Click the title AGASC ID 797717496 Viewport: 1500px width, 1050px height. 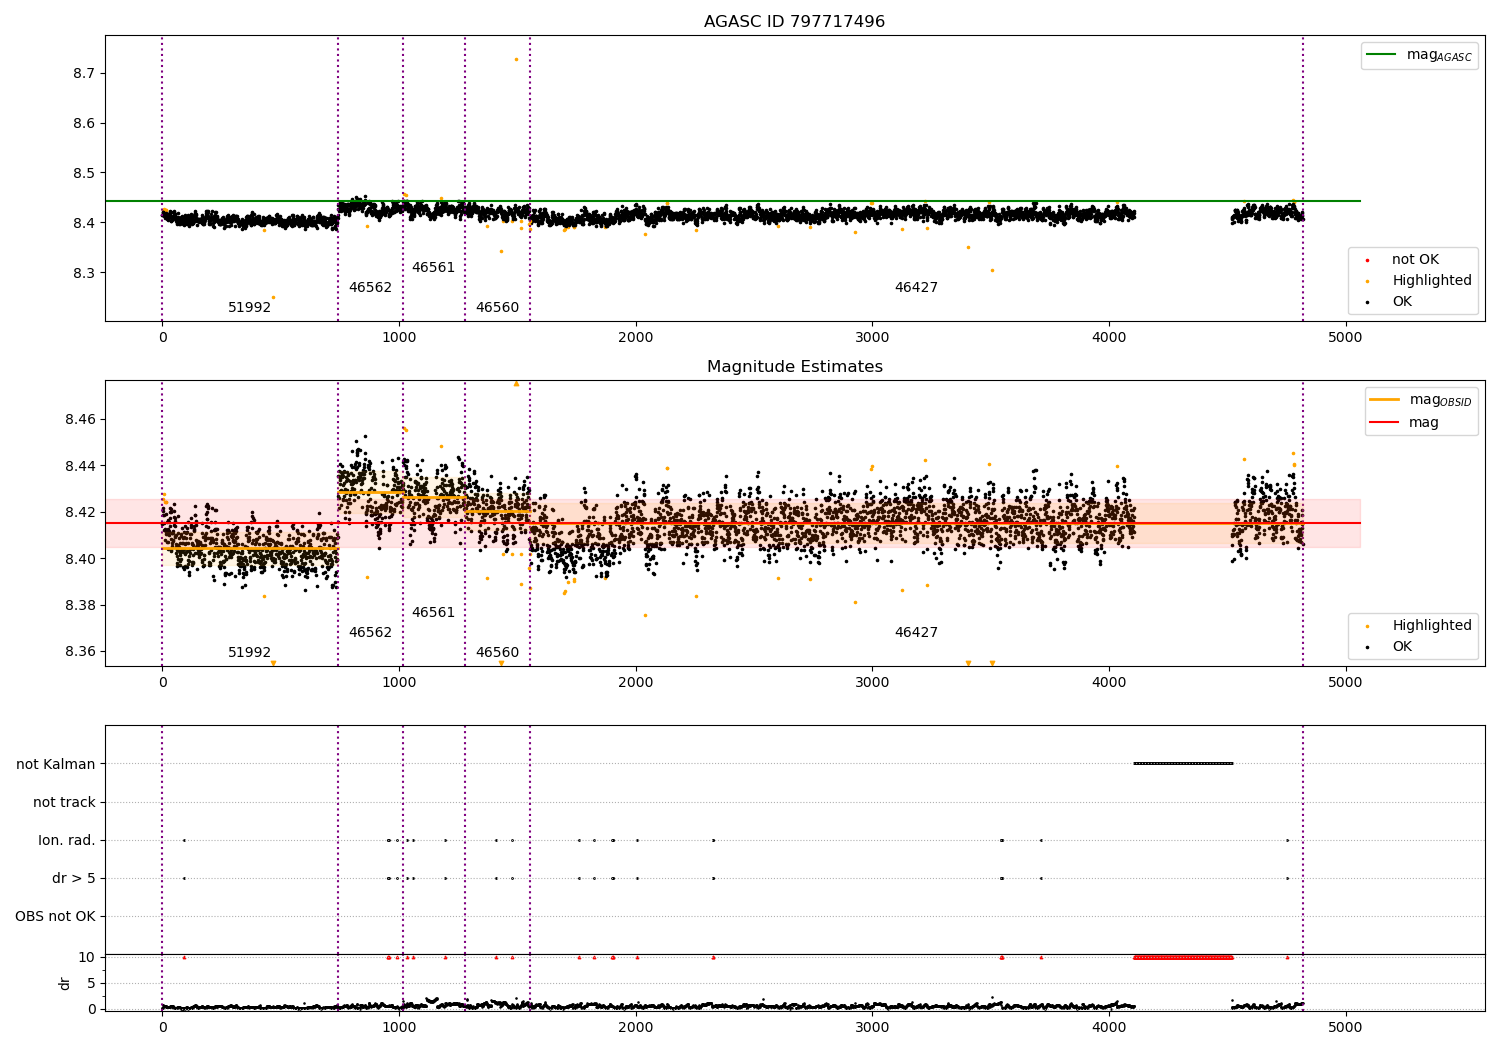tap(794, 22)
